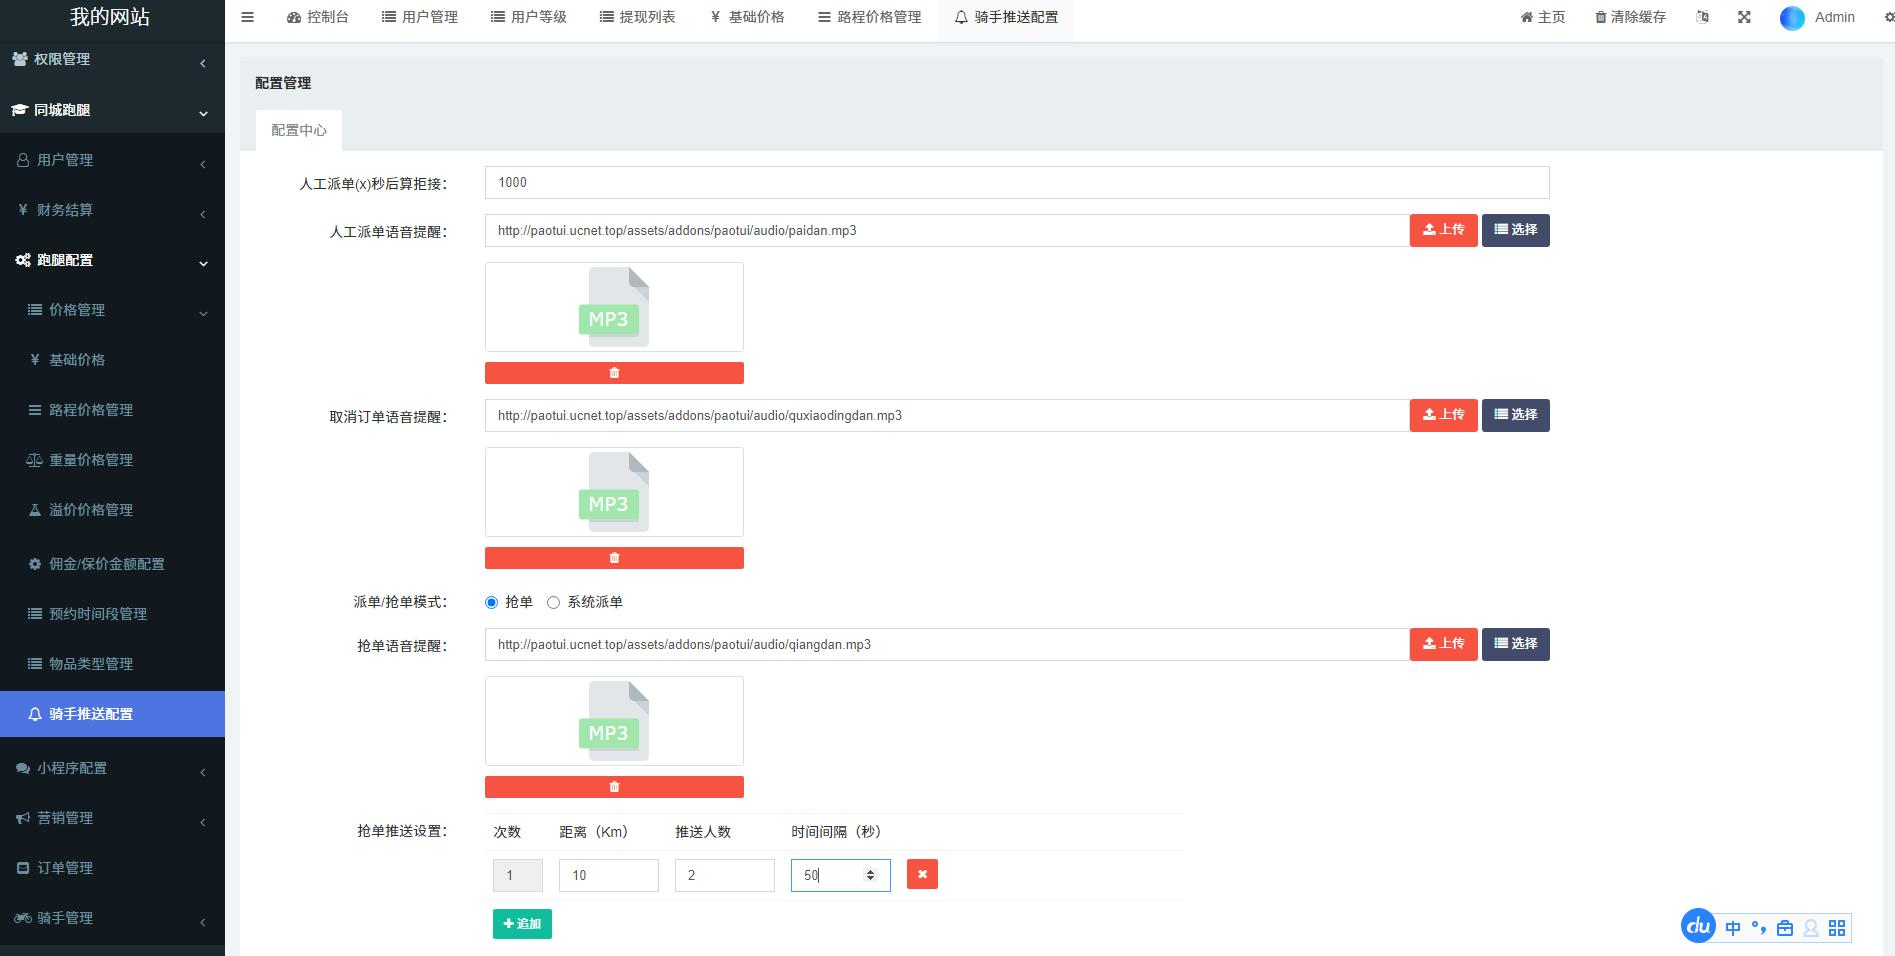Screen dimensions: 1895x956
Task: Switch to the 提现列表 top tab
Action: [x=637, y=17]
